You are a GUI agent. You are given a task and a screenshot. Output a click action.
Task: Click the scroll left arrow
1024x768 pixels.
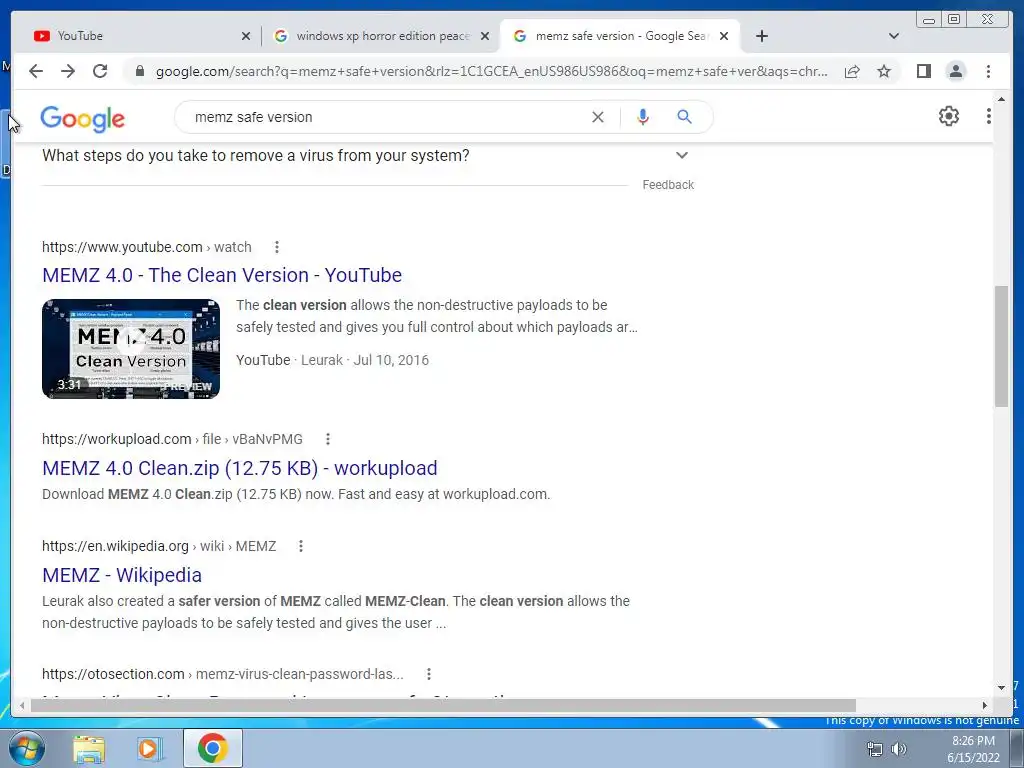pyautogui.click(x=22, y=705)
